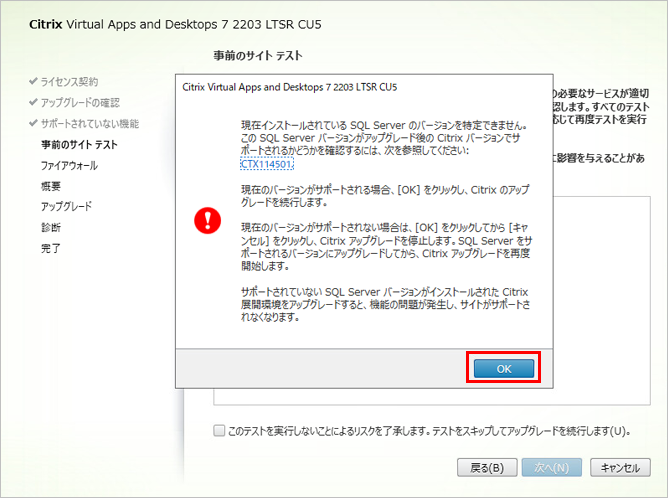The width and height of the screenshot is (668, 498).
Task: Click checkmark icon beside アップグレードの確認
Action: coord(33,102)
